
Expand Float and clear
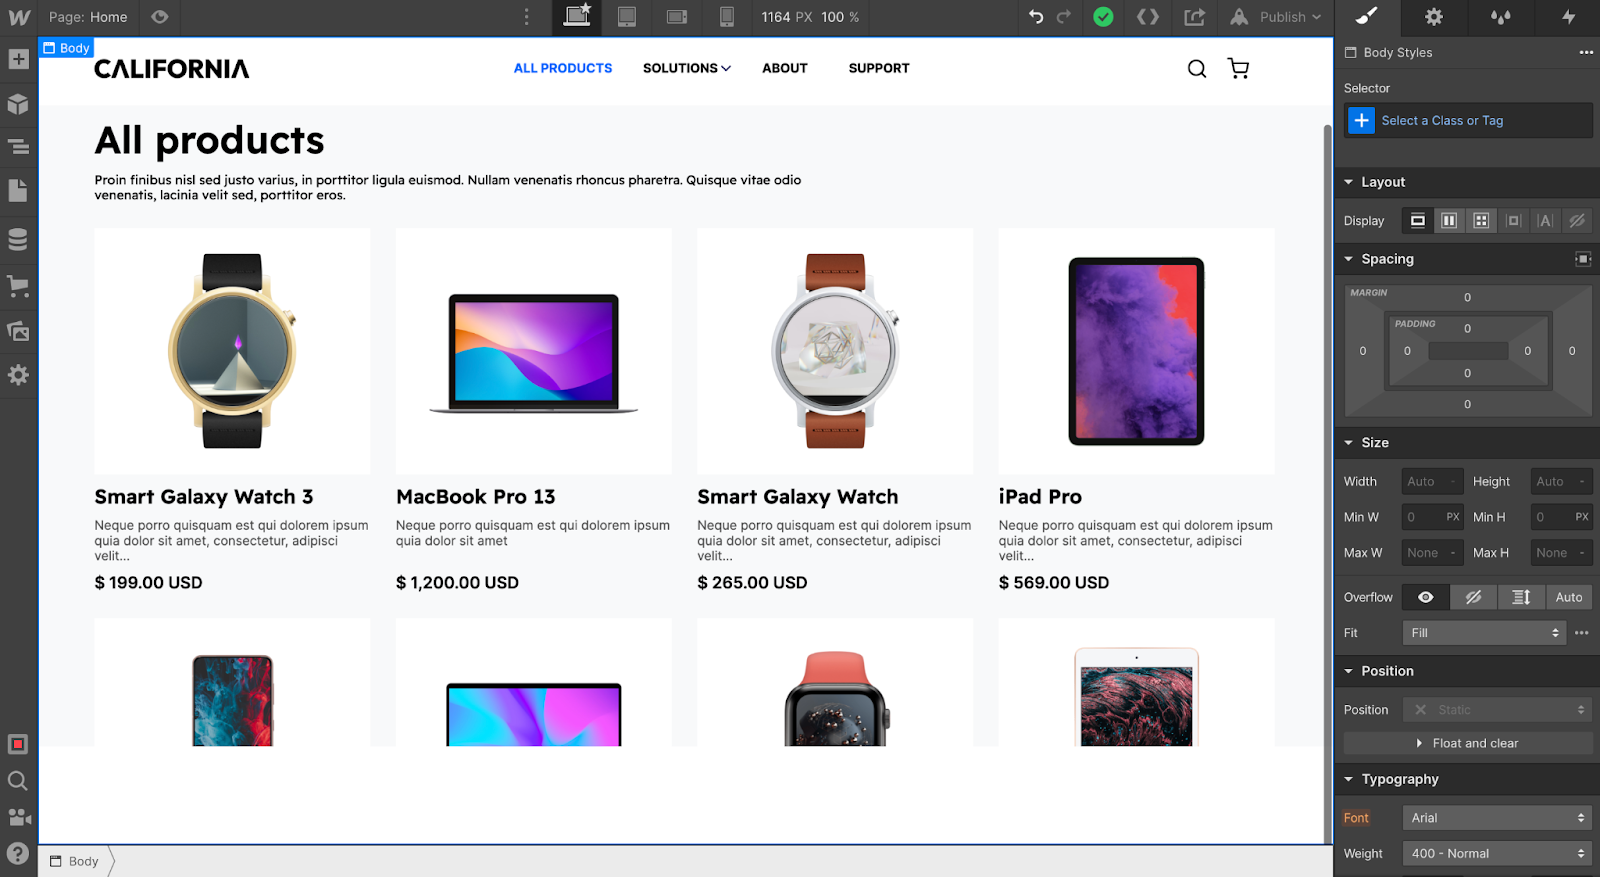1468,743
